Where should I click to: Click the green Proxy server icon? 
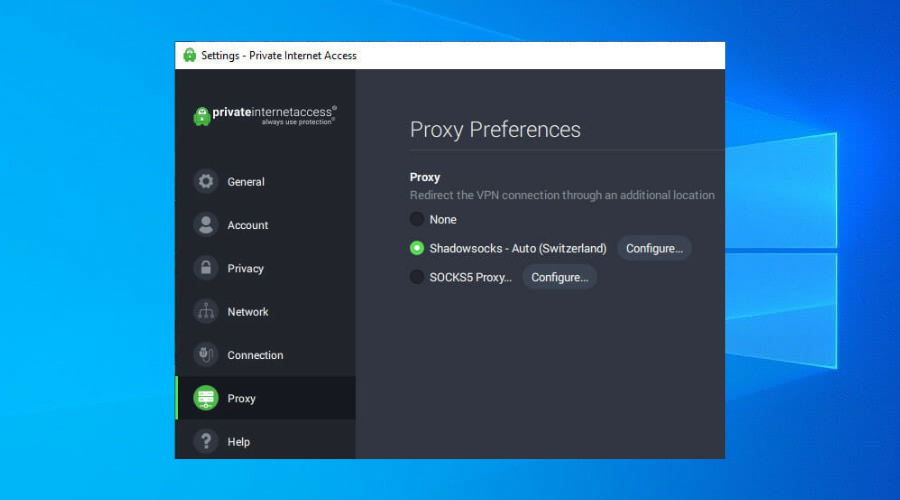(206, 398)
